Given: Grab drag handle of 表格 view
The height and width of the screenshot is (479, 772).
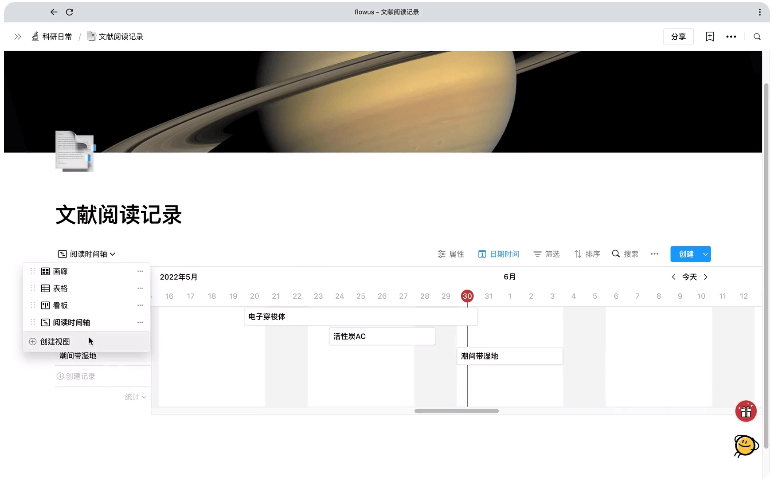Looking at the screenshot, I should coord(33,288).
